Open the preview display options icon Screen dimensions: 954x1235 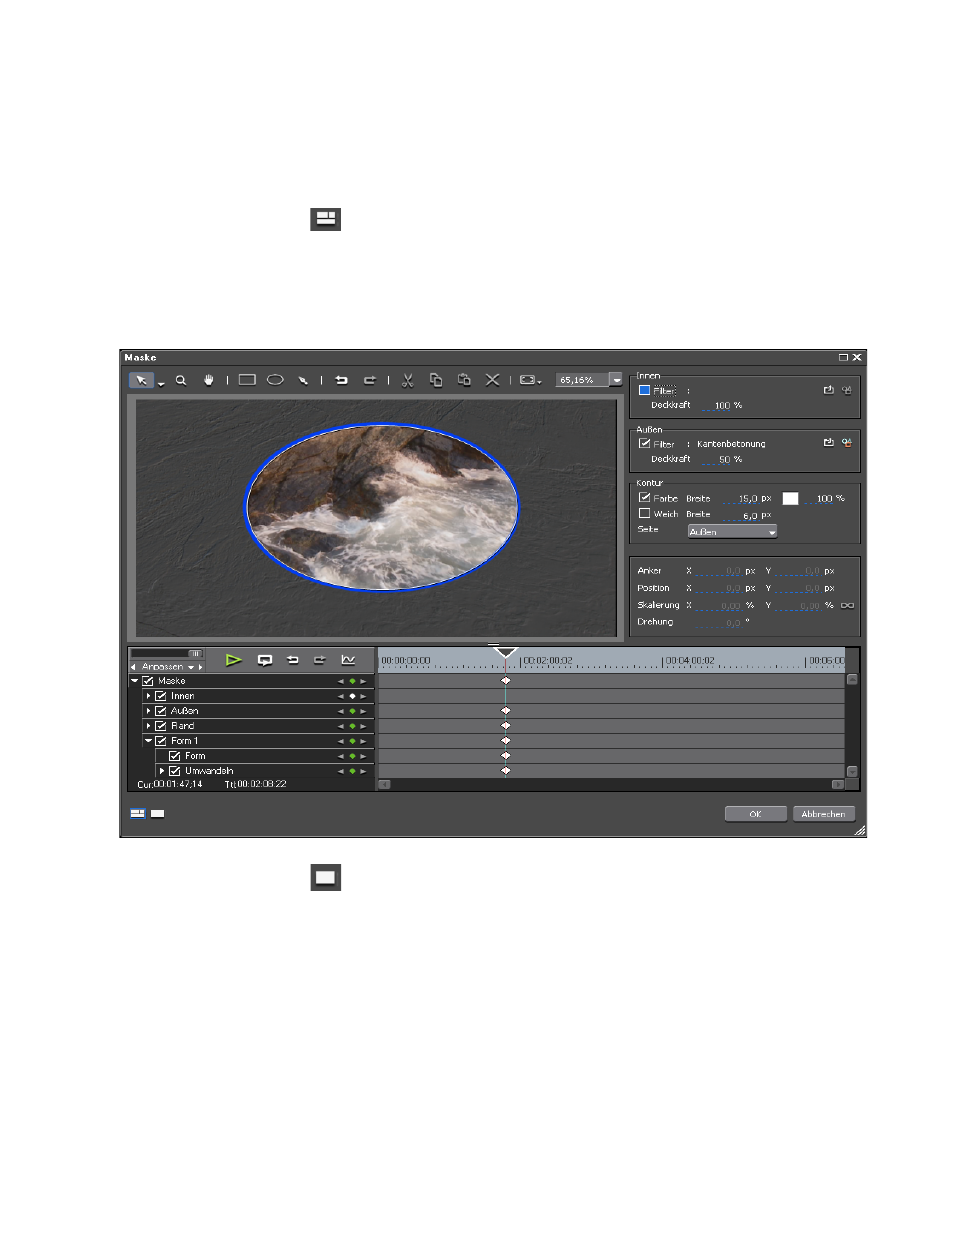pyautogui.click(x=530, y=380)
